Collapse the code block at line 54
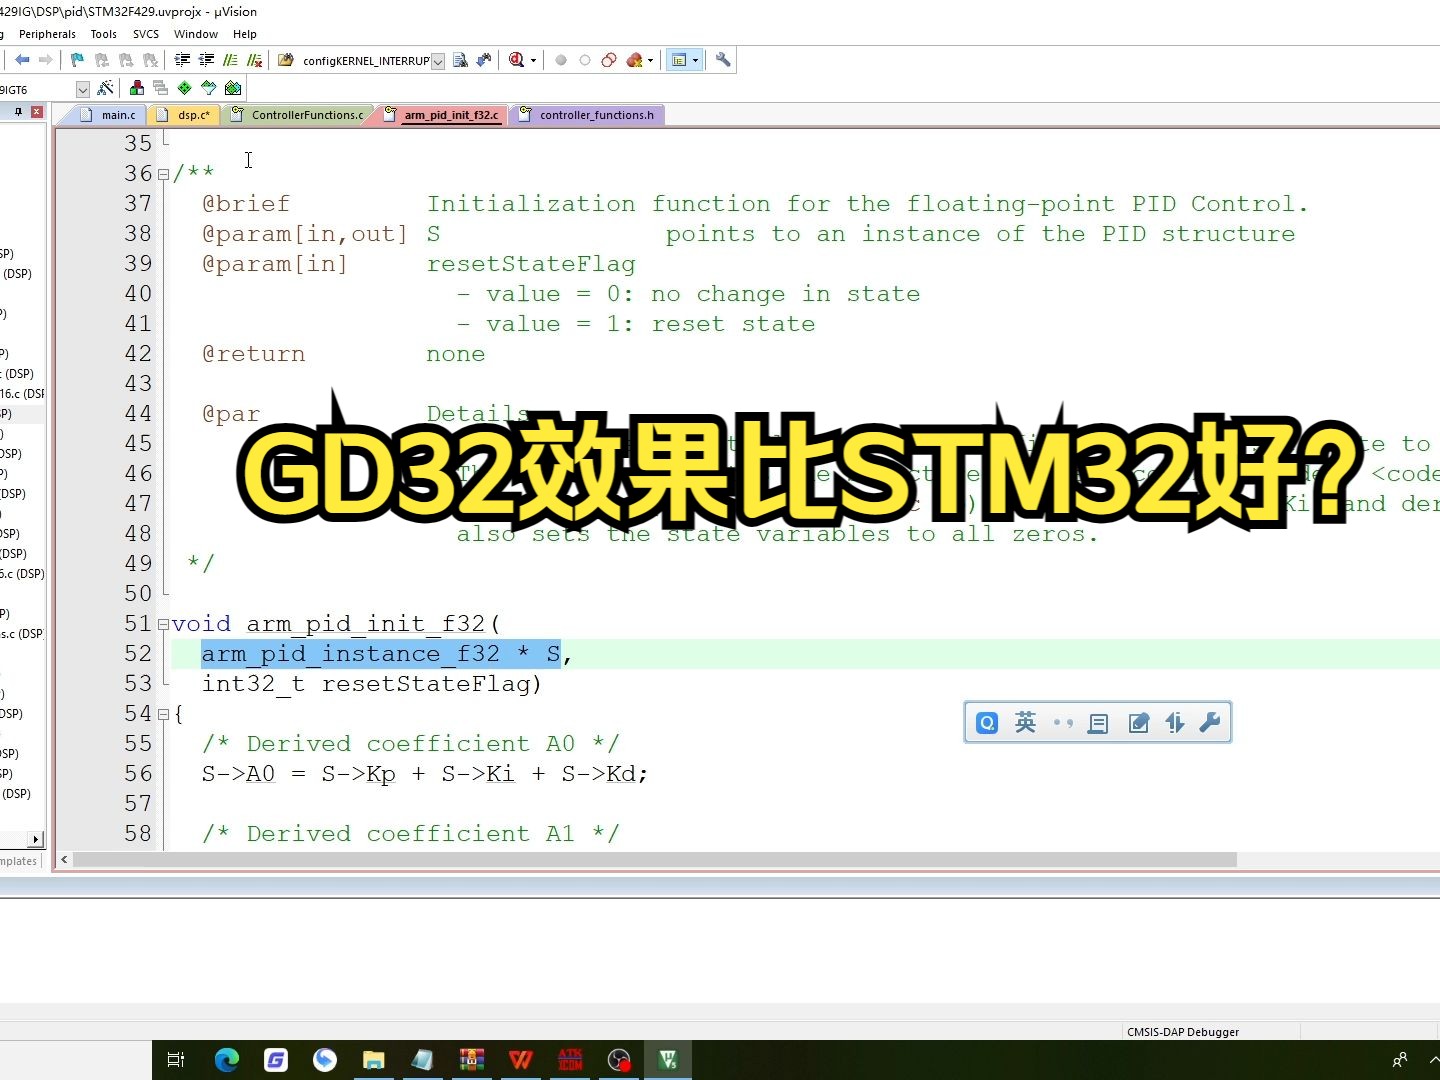1440x1080 pixels. [163, 714]
